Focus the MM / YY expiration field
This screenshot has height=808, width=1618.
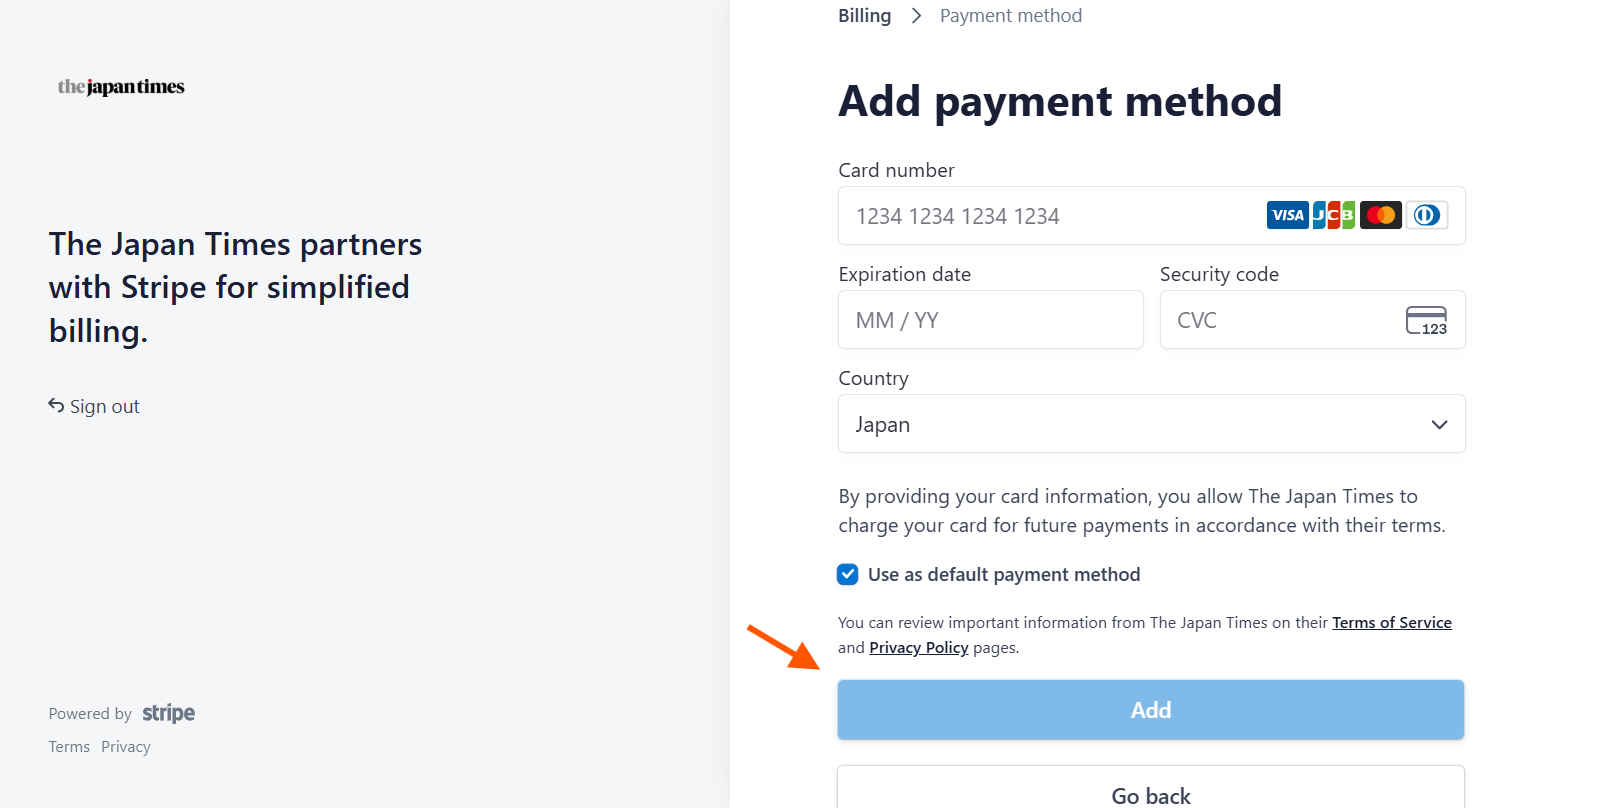coord(990,320)
